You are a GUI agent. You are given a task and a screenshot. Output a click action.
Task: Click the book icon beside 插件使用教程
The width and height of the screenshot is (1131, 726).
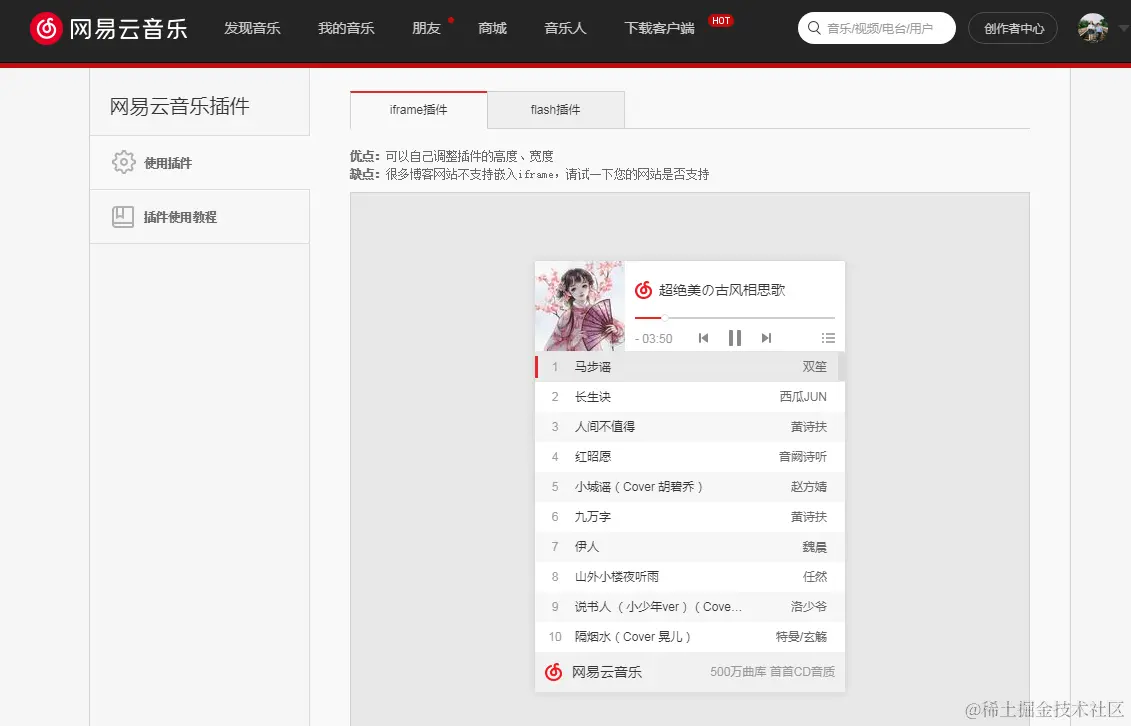pyautogui.click(x=123, y=216)
